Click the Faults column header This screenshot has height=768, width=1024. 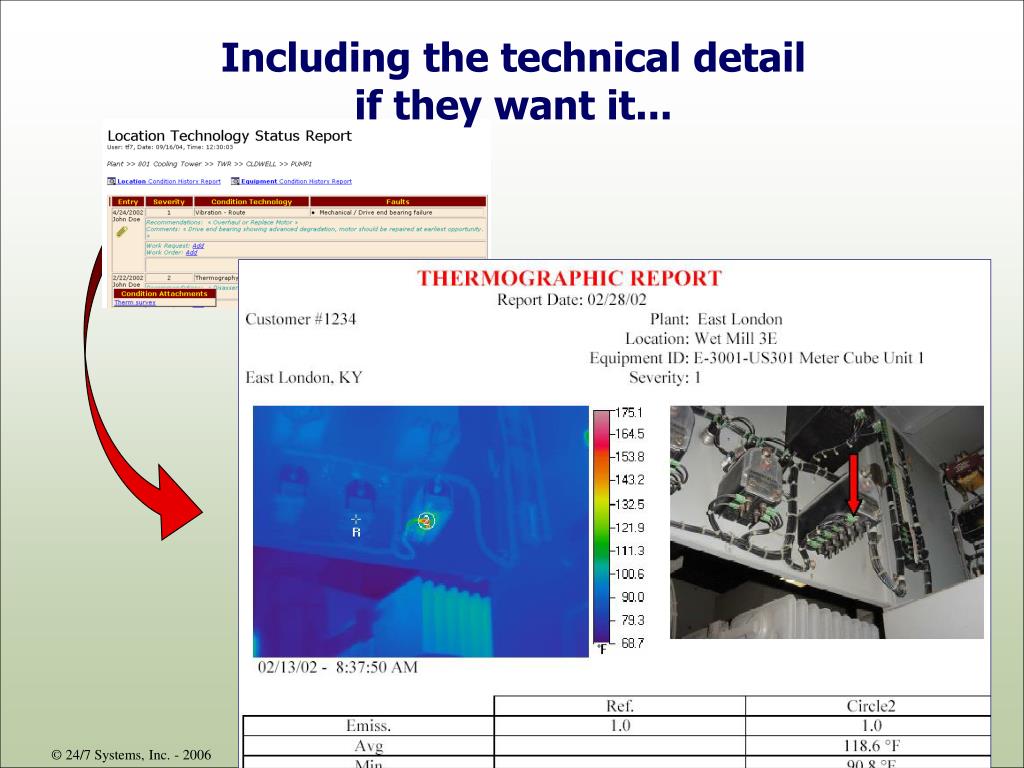[398, 202]
